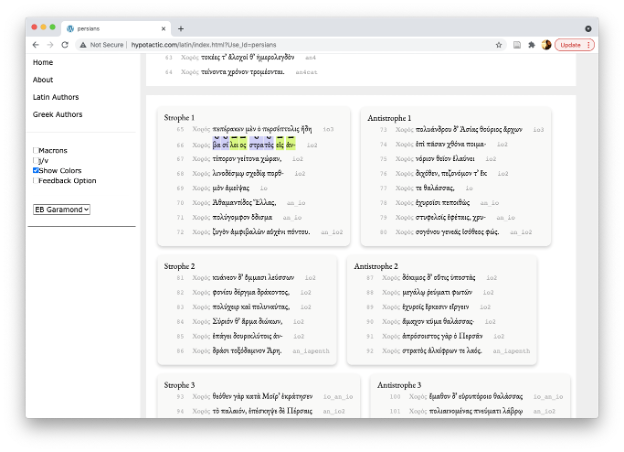Close the persians tab
The image size is (624, 452).
(163, 29)
